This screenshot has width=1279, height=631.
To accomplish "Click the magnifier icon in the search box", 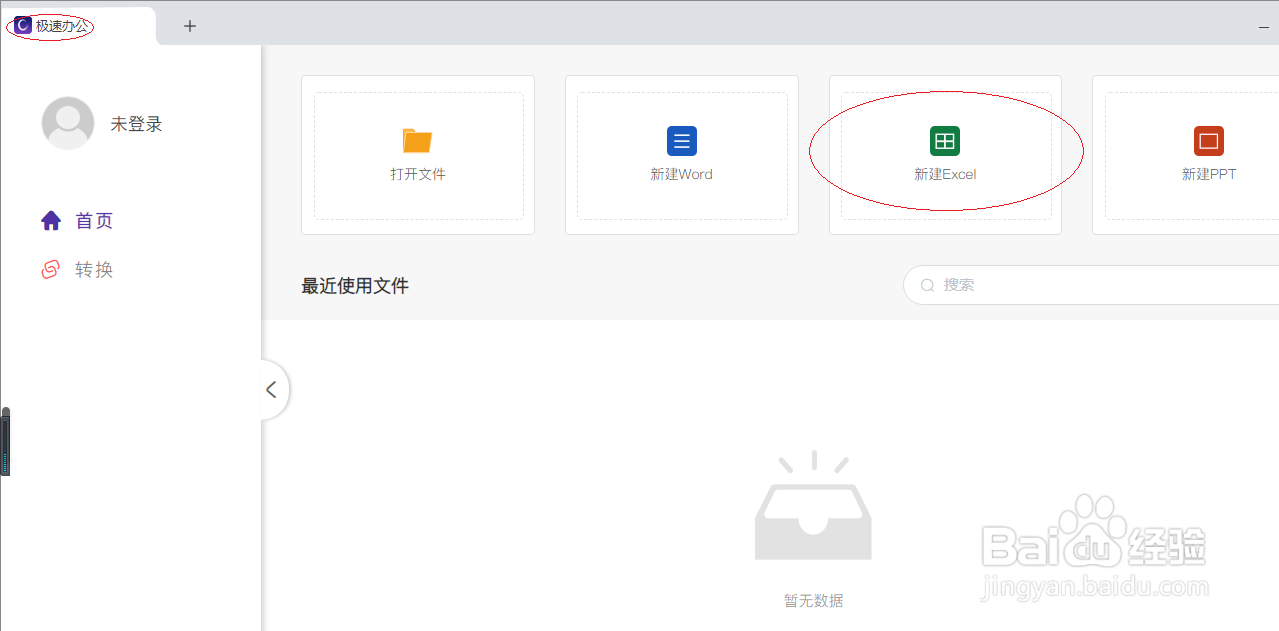I will click(x=927, y=285).
